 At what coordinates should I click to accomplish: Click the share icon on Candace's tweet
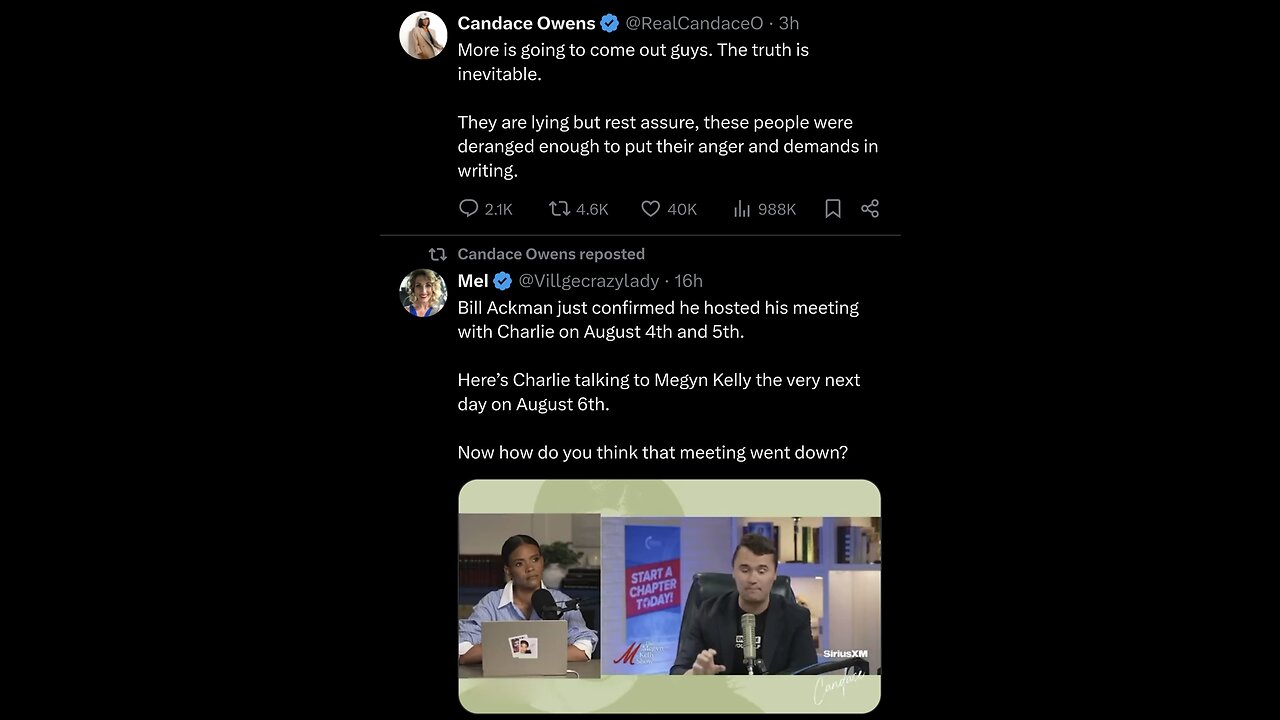pos(870,208)
